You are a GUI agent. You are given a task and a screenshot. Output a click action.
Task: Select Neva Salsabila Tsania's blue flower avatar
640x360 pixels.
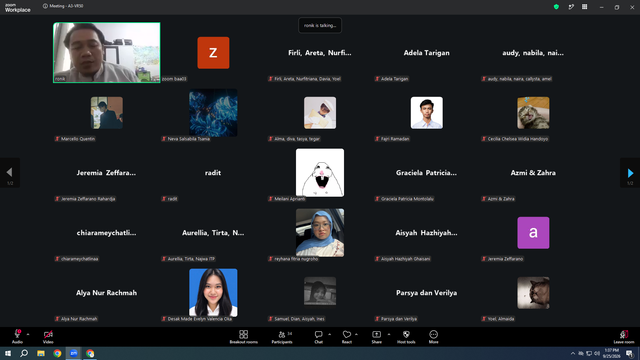[x=213, y=113]
